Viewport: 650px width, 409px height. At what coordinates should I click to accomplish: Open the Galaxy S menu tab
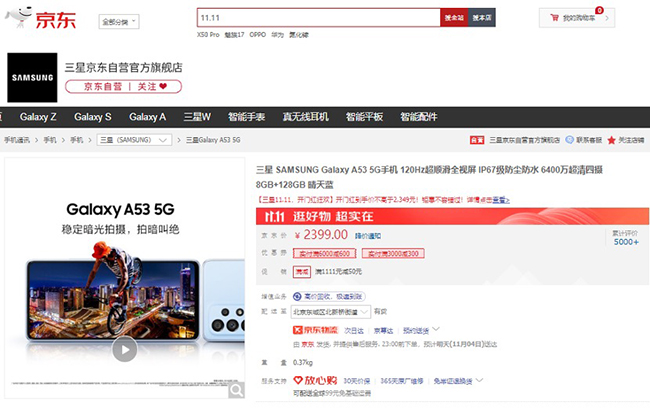[93, 117]
